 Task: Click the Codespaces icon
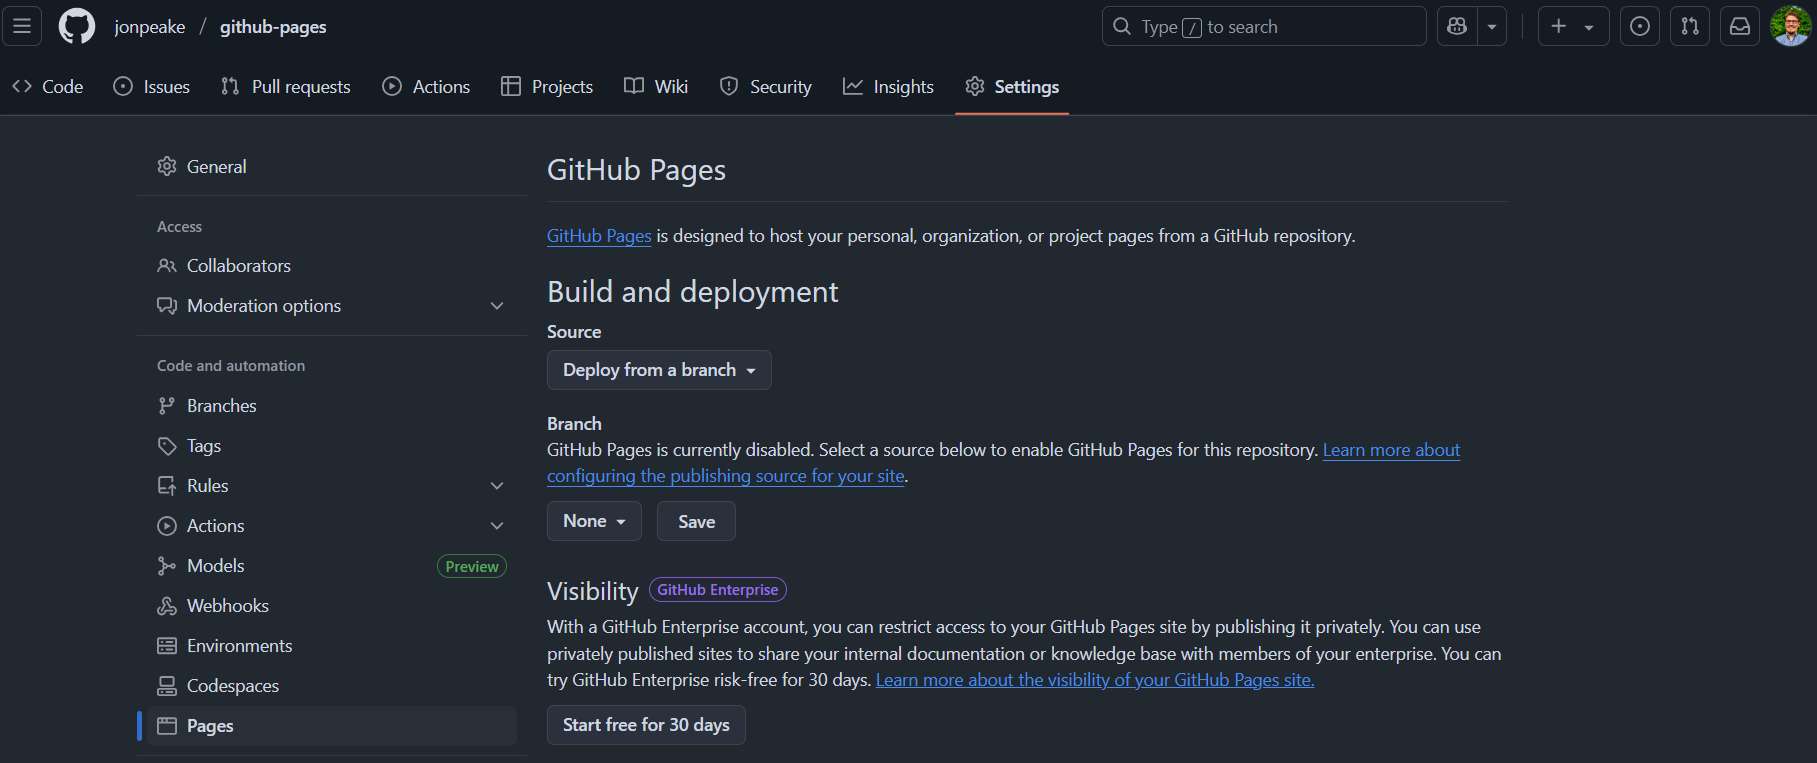tap(167, 686)
